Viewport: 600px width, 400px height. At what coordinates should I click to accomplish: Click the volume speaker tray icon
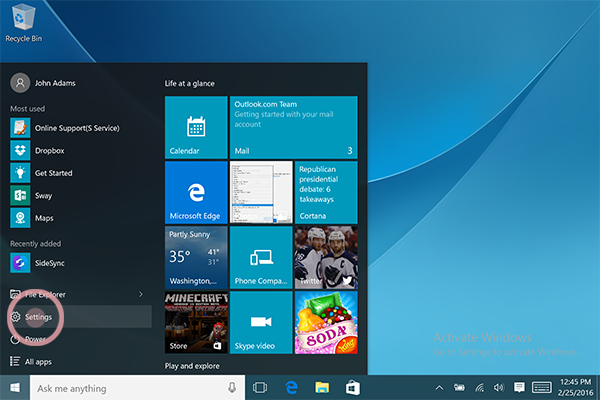tap(499, 388)
